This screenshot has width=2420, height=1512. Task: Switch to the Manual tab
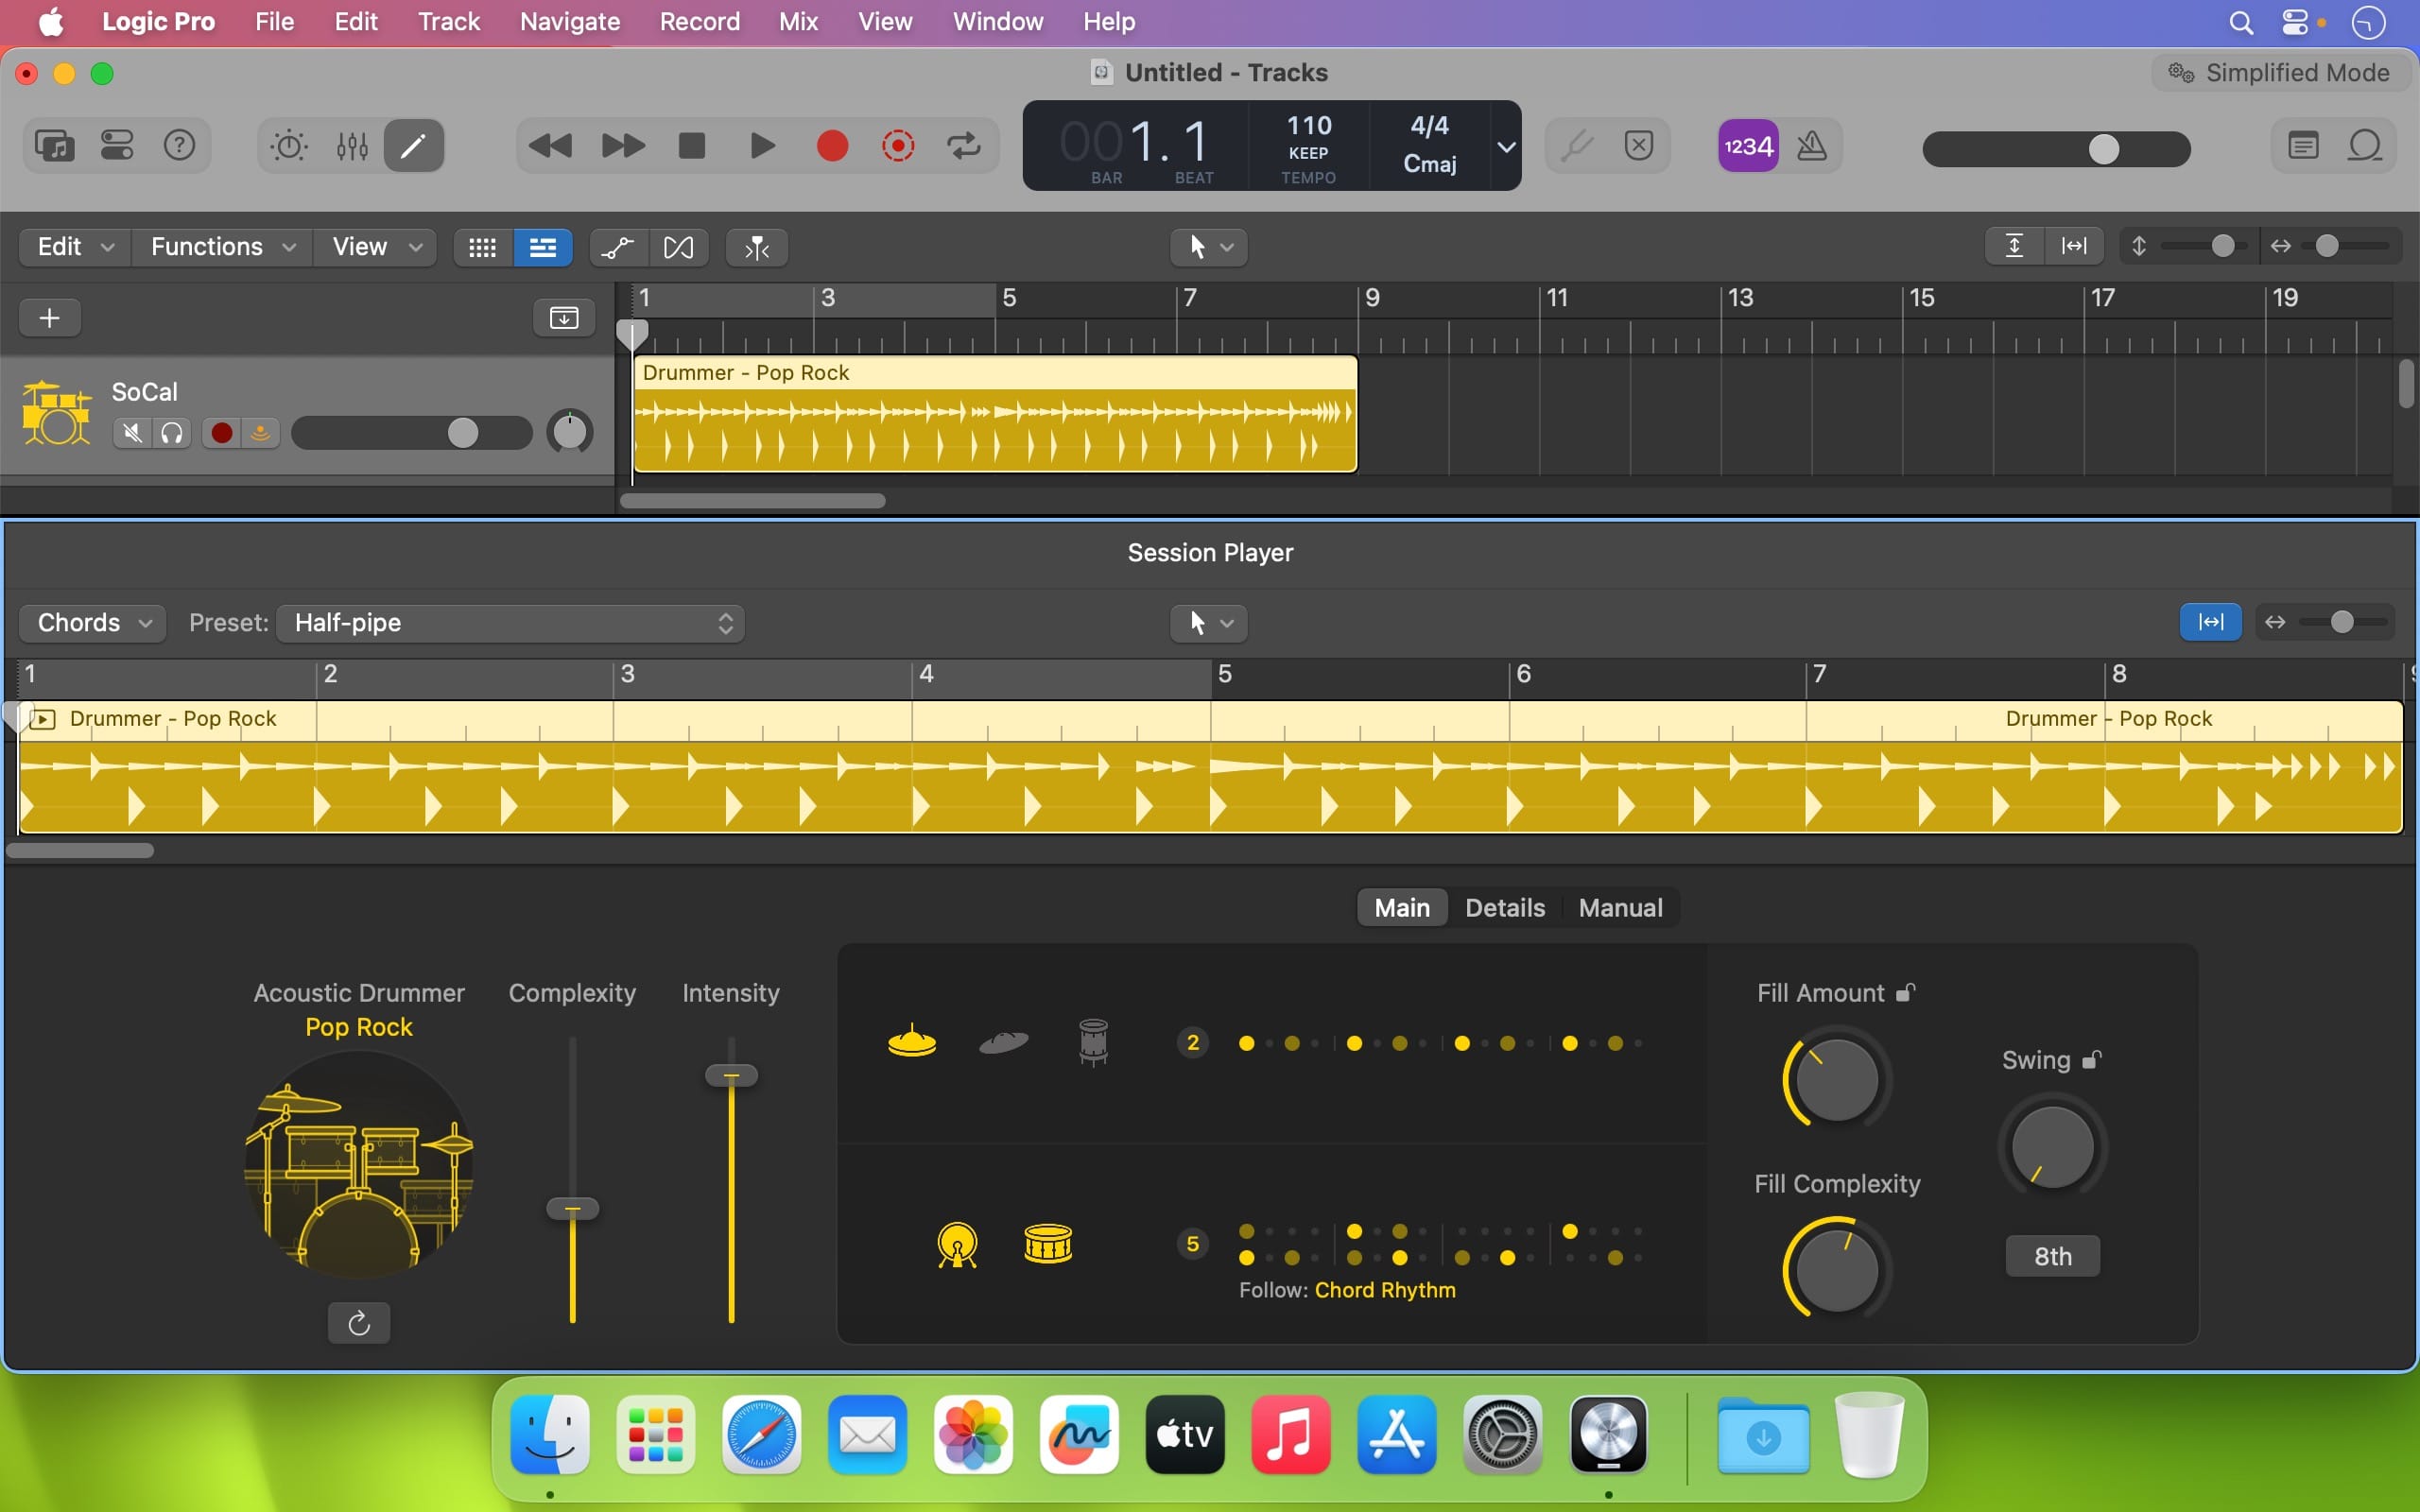pyautogui.click(x=1620, y=908)
